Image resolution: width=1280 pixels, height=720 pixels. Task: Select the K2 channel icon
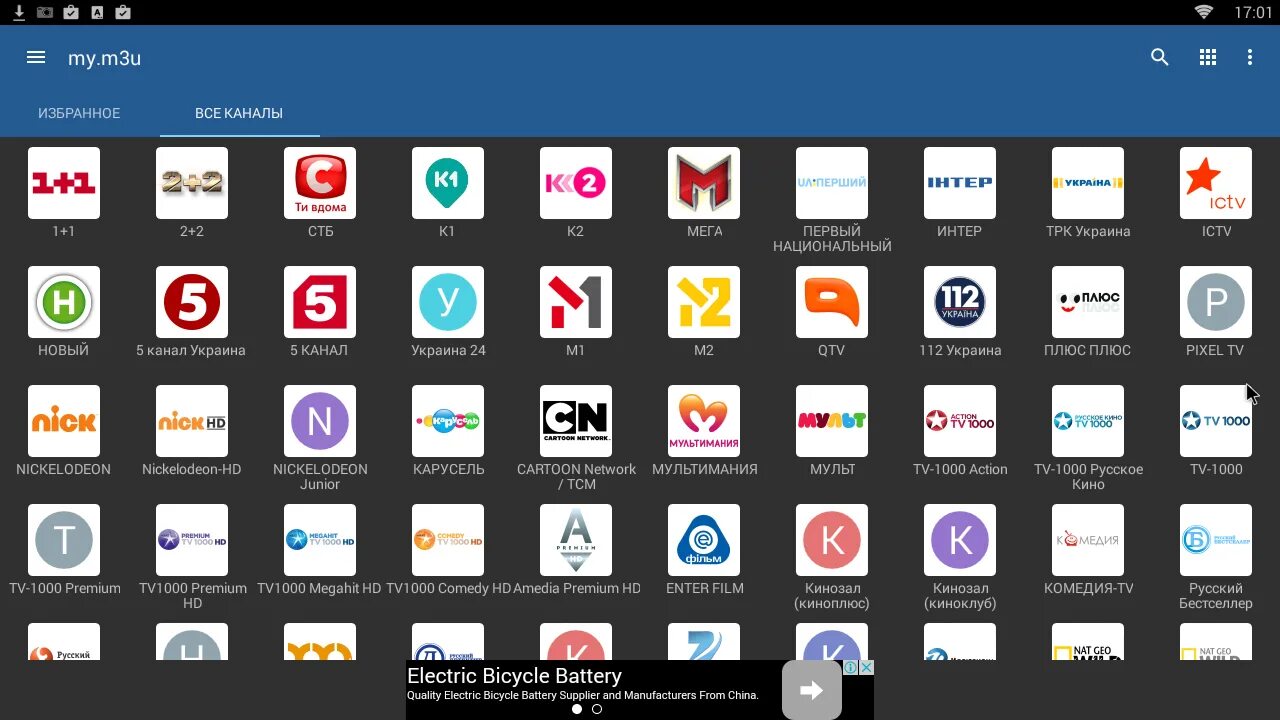pyautogui.click(x=576, y=183)
